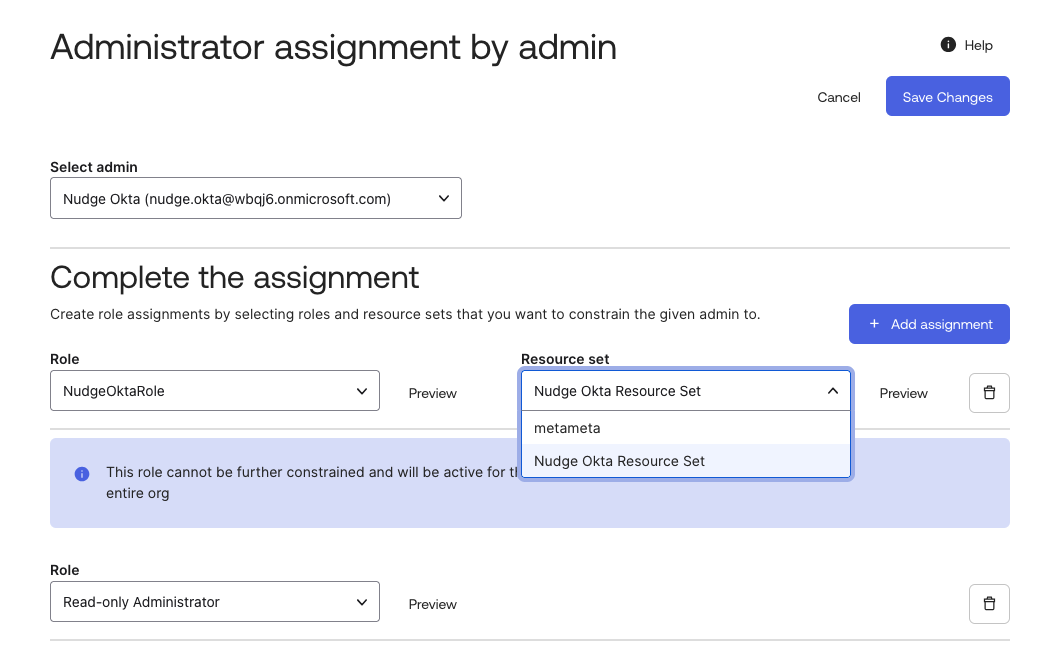Click the Help info icon
1038x668 pixels.
pyautogui.click(x=948, y=45)
